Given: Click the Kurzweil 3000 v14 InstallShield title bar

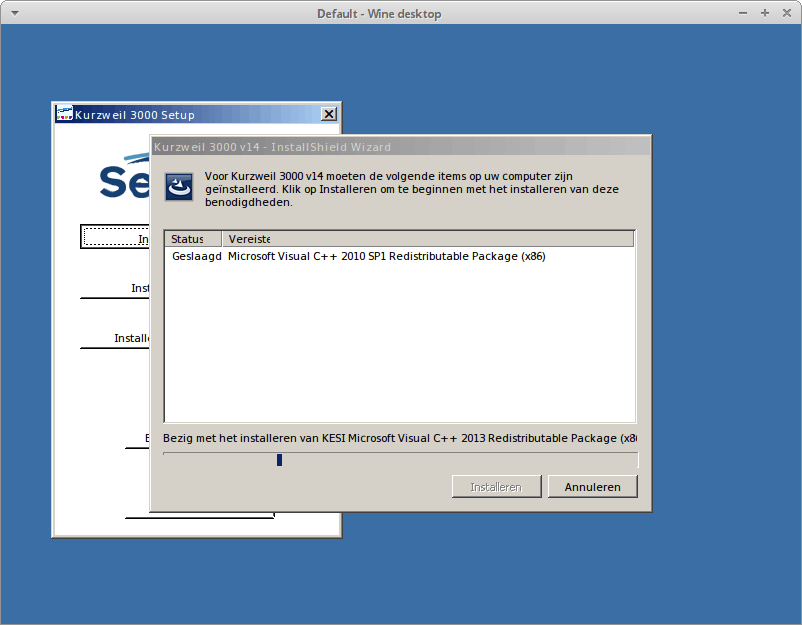Looking at the screenshot, I should click(401, 147).
